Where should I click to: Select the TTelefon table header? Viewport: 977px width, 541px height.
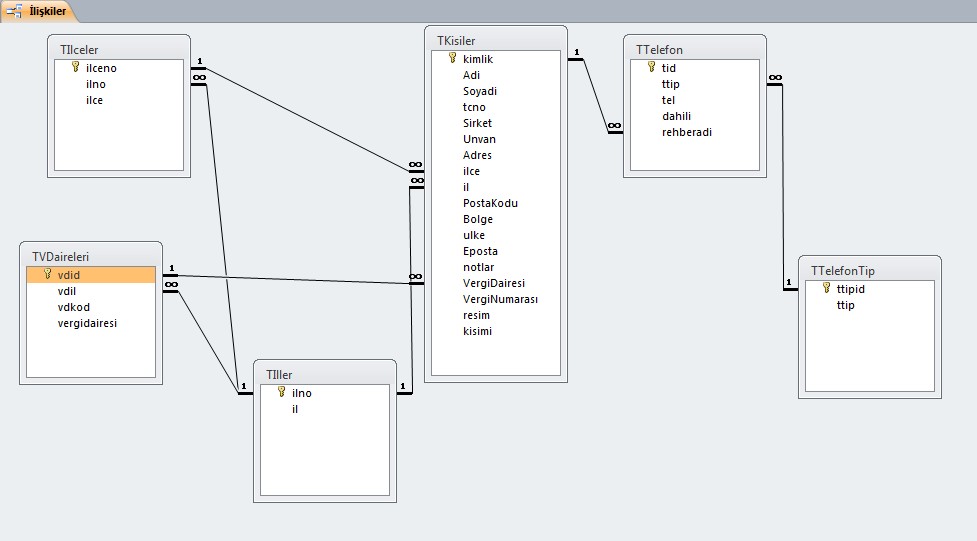(x=695, y=49)
